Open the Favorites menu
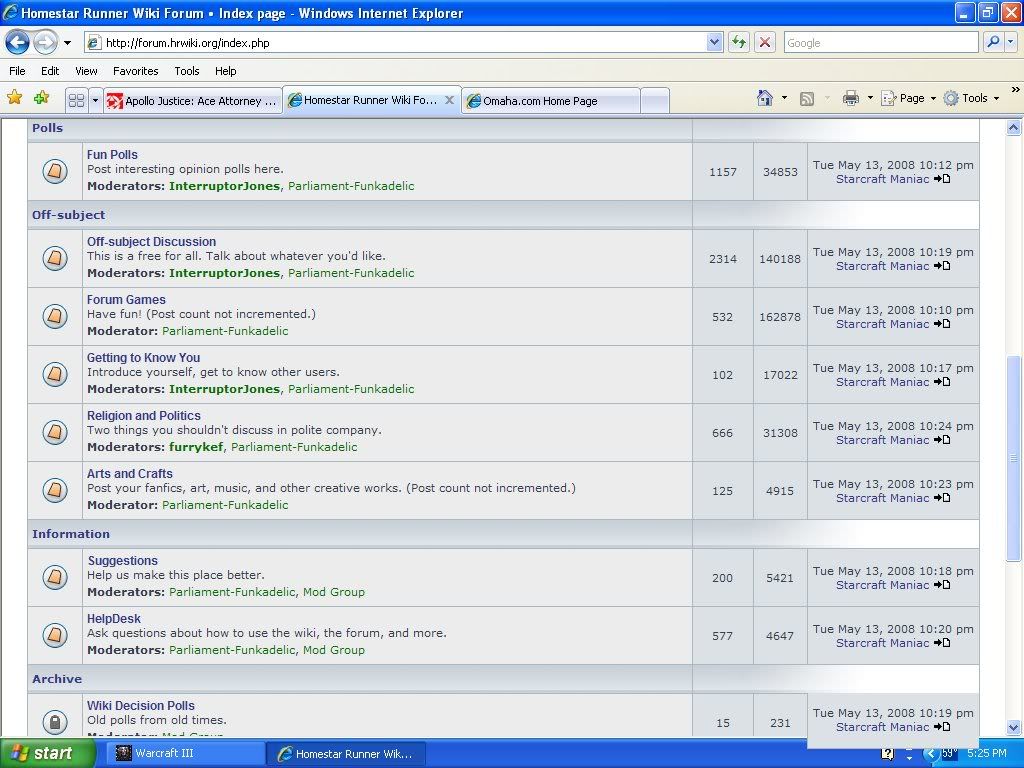Screen dimensions: 1024x768 click(135, 71)
